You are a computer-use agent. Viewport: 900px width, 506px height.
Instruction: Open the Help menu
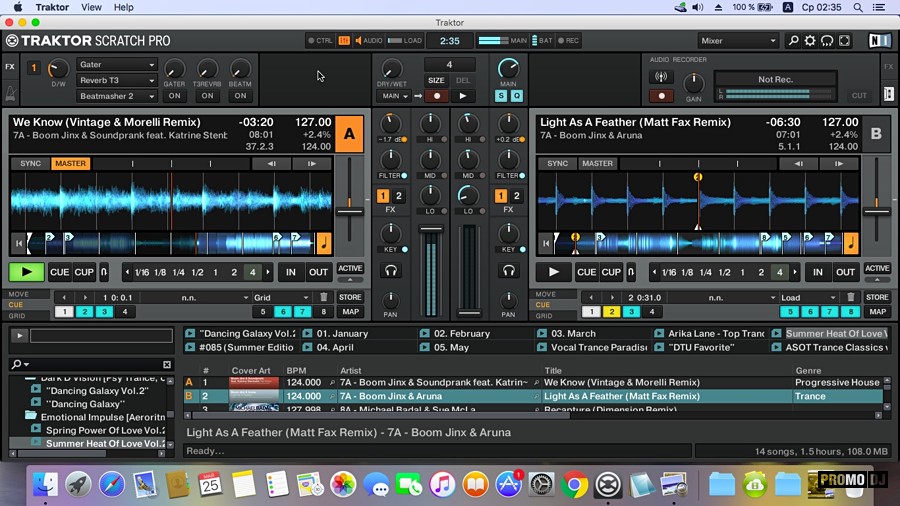click(123, 7)
